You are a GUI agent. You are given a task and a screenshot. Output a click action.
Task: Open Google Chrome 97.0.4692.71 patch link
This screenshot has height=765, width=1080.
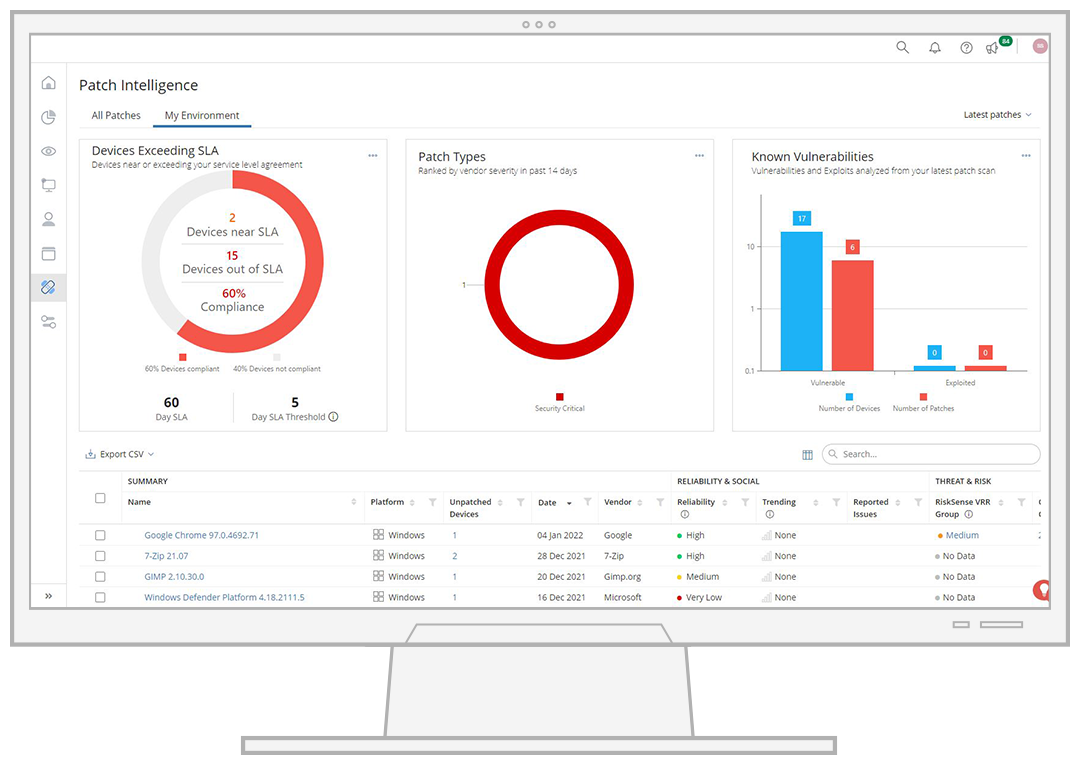(201, 535)
